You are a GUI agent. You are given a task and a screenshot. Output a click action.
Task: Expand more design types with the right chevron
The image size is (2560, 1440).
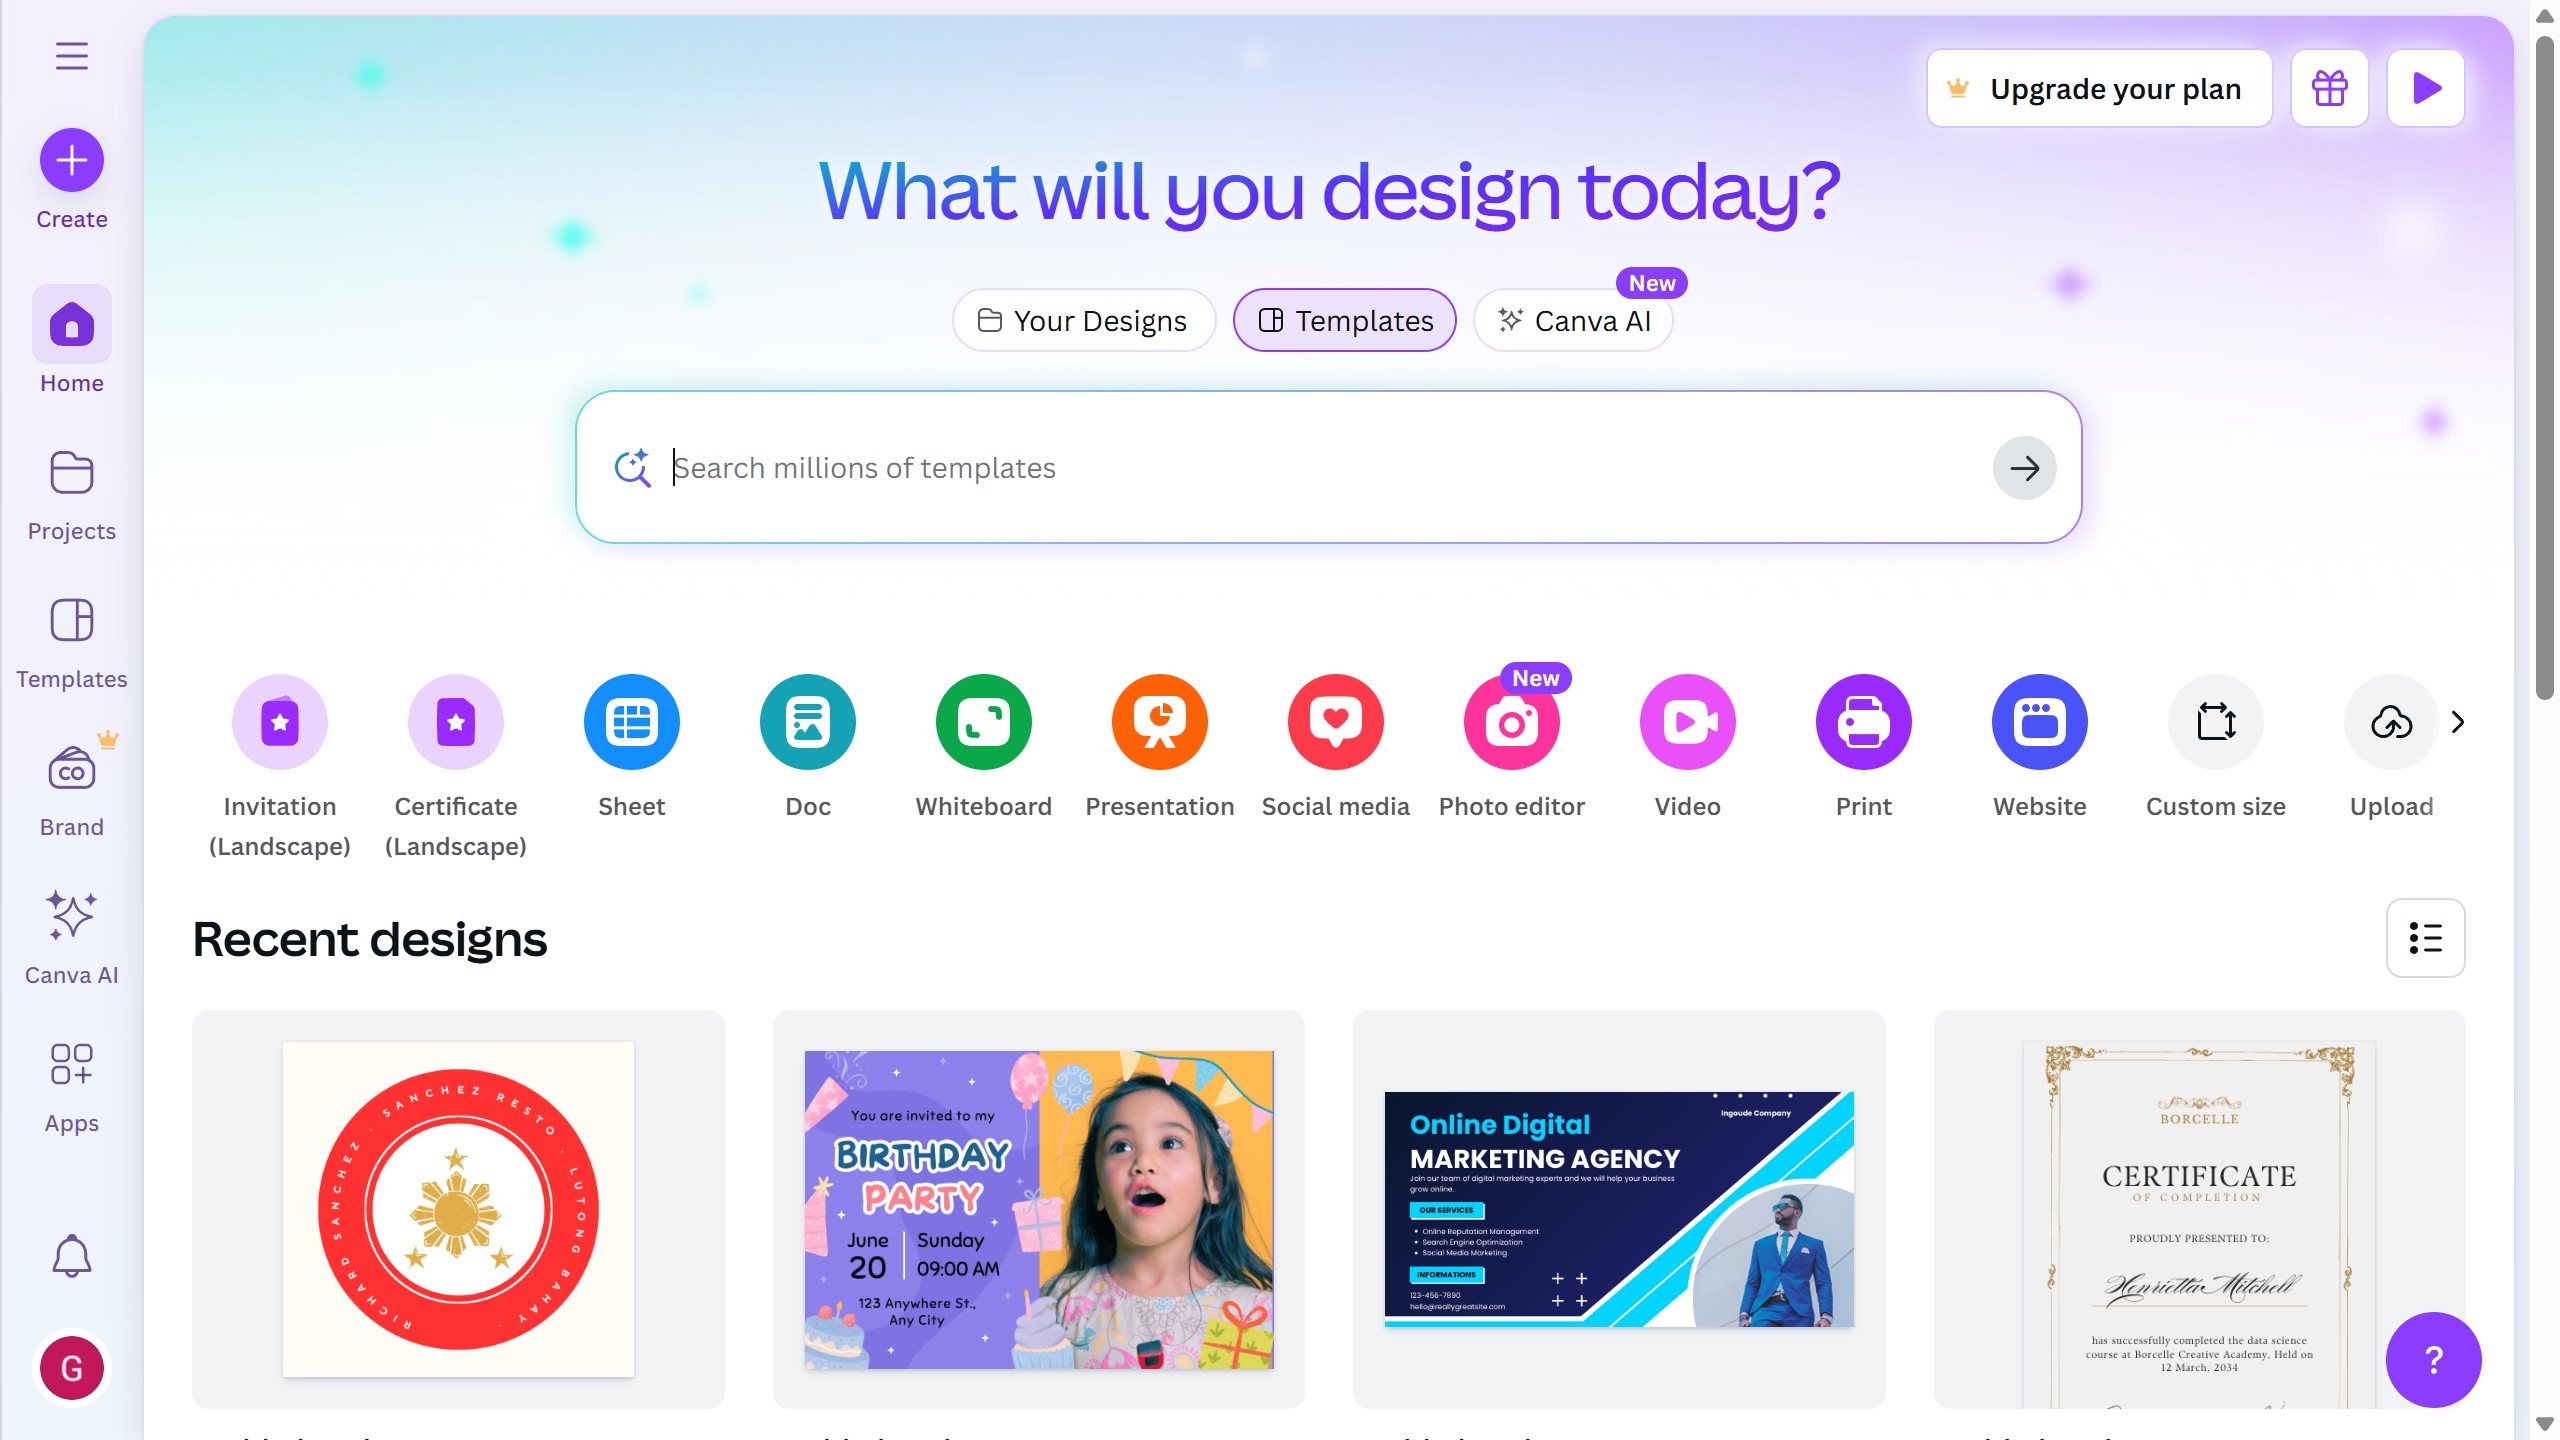pyautogui.click(x=2458, y=722)
